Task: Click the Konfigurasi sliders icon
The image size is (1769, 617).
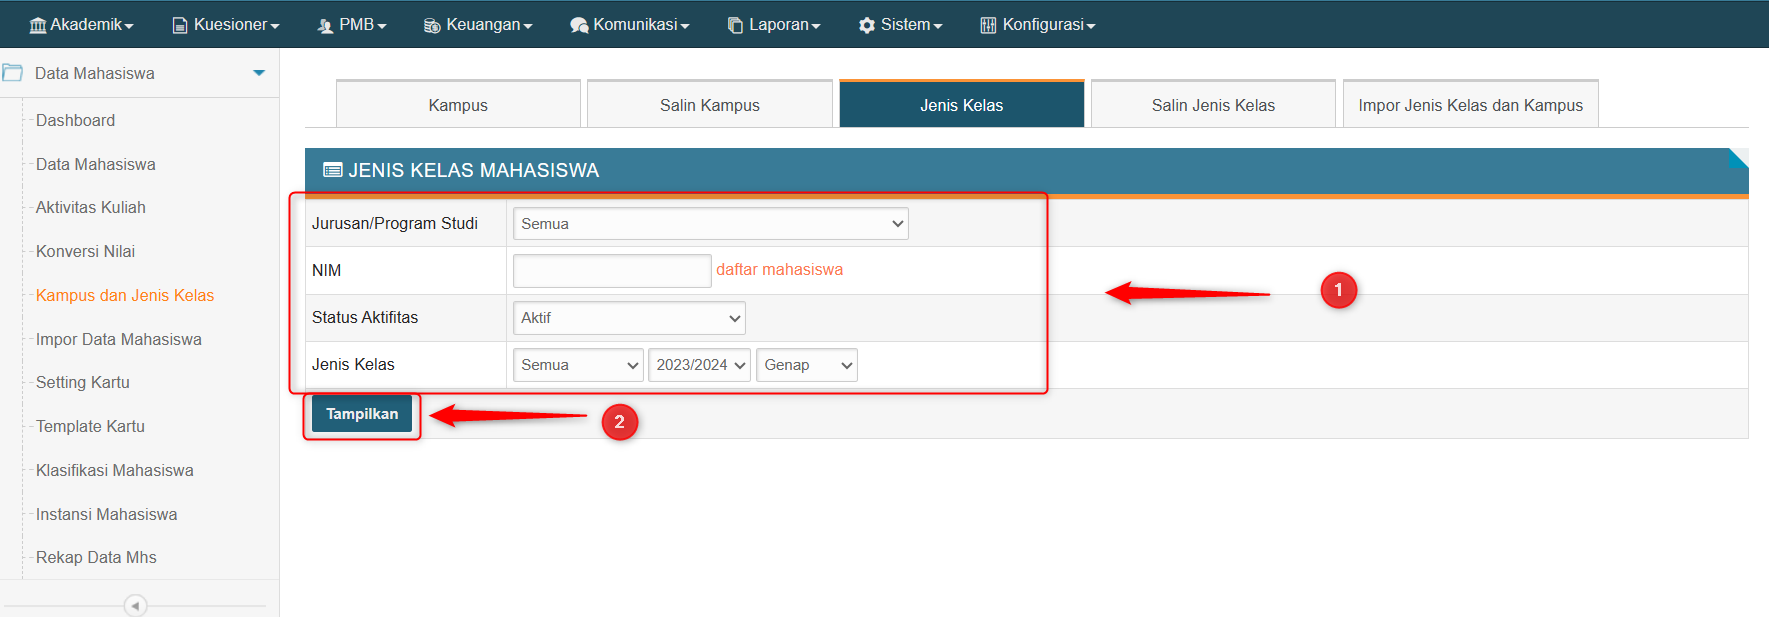Action: point(988,25)
